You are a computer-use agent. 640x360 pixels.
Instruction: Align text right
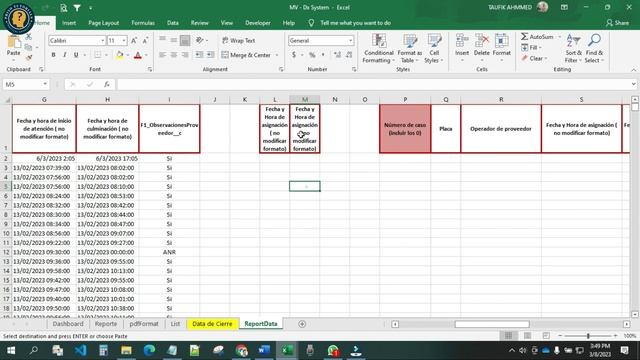pyautogui.click(x=185, y=55)
